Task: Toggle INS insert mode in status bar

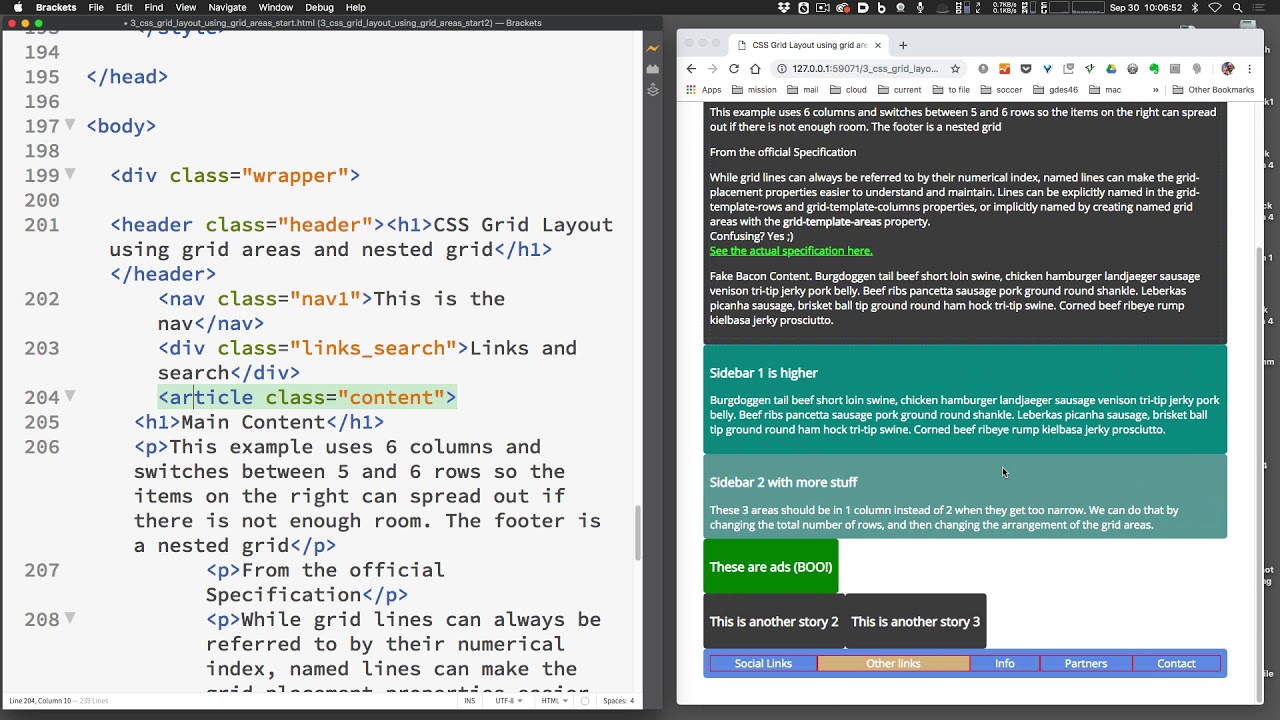Action: (470, 701)
